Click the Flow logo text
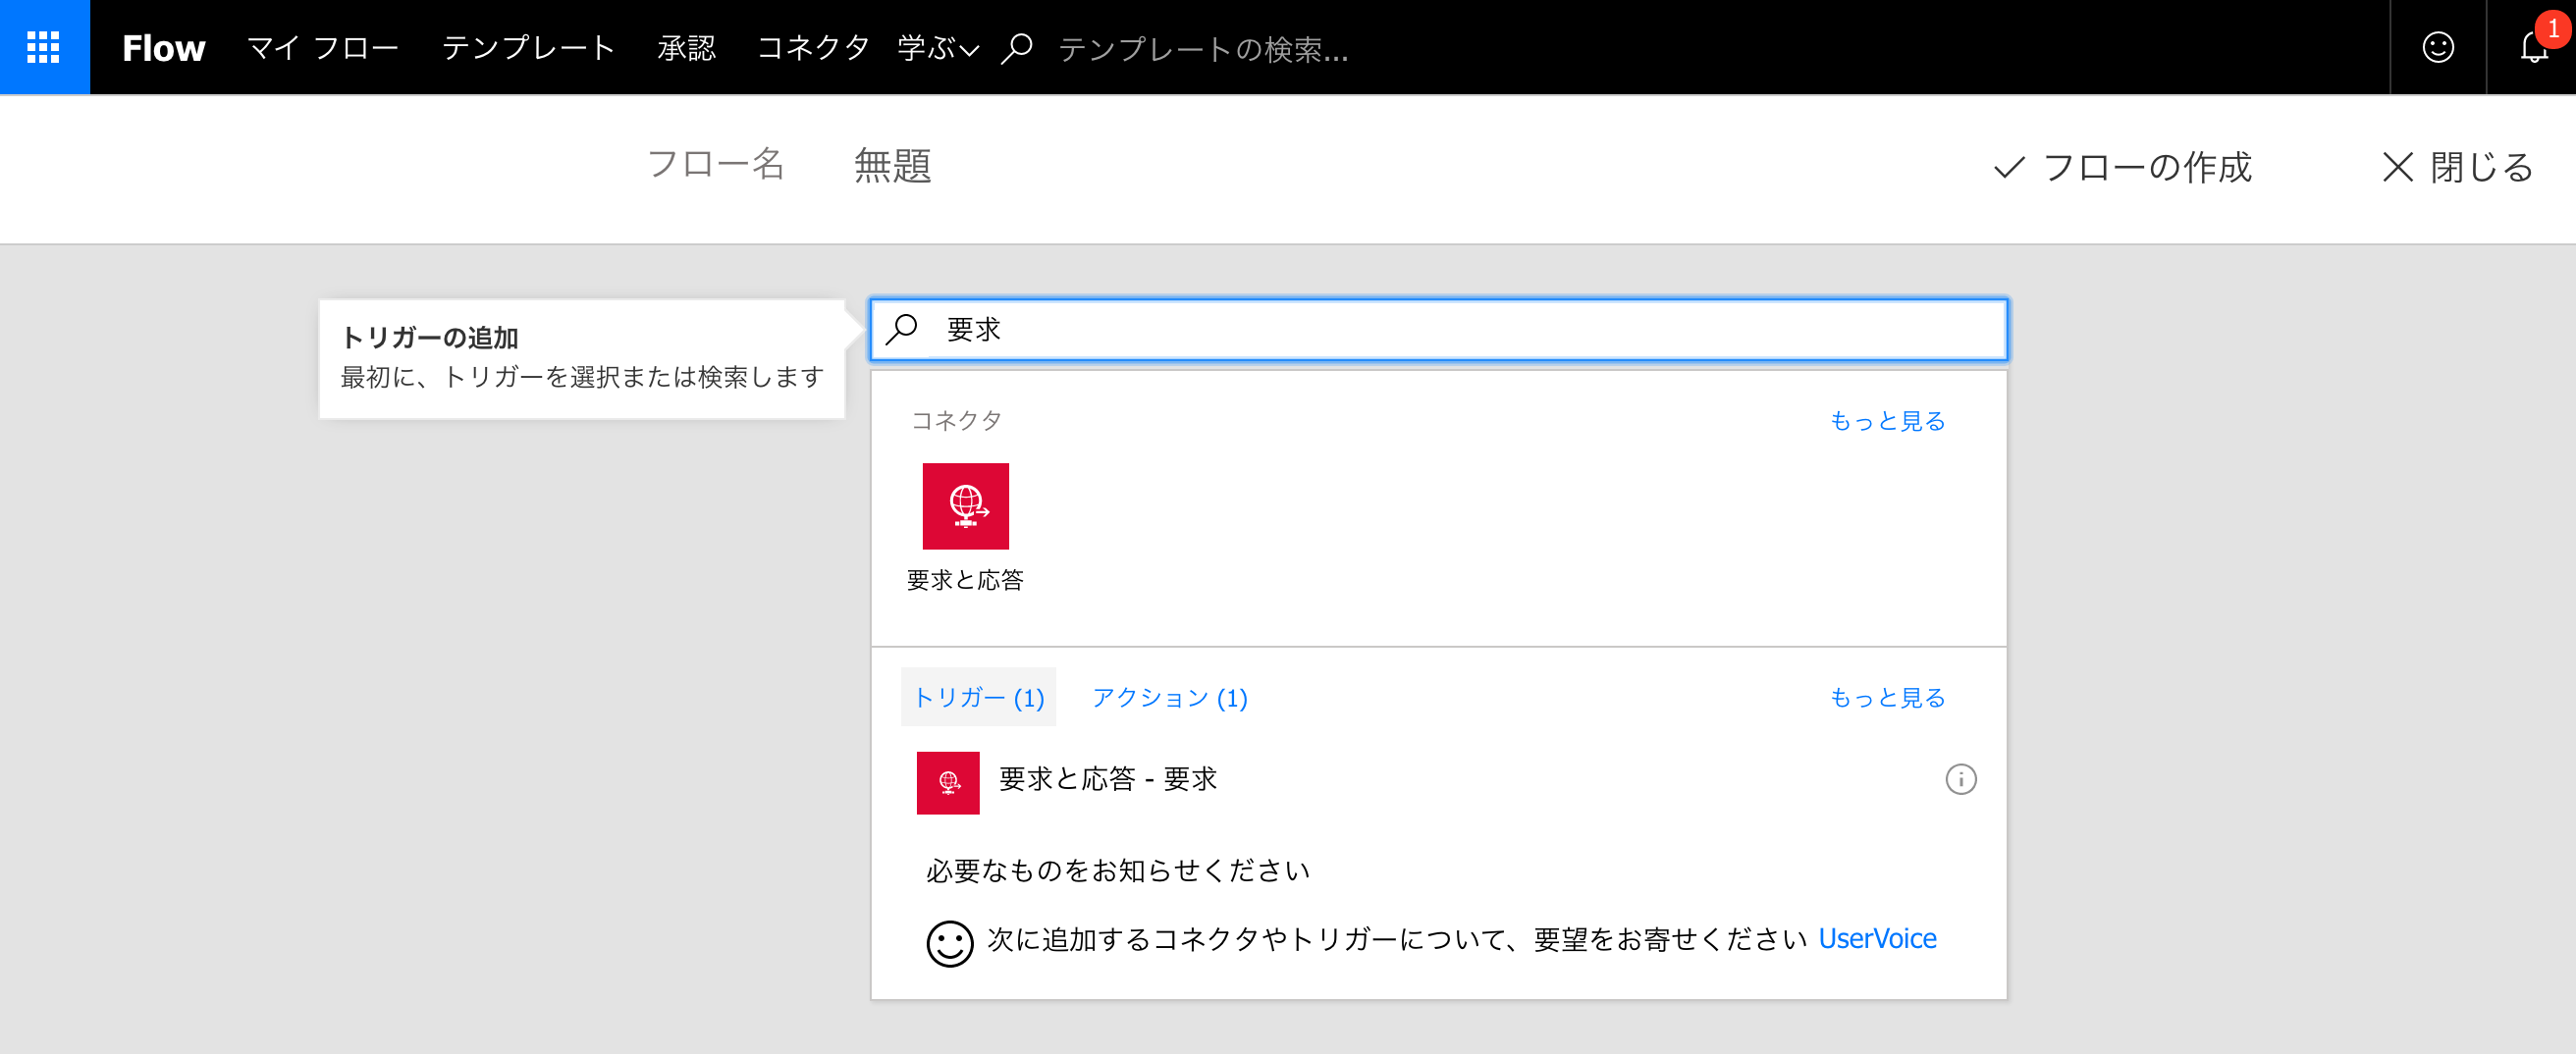The height and width of the screenshot is (1054, 2576). click(x=163, y=48)
